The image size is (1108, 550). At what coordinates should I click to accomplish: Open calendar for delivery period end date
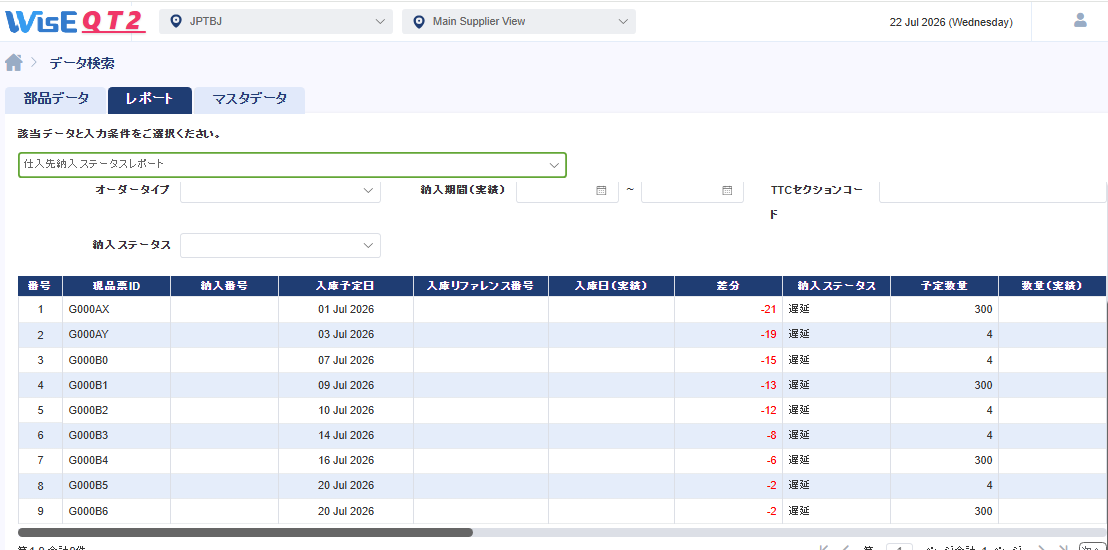click(x=727, y=190)
